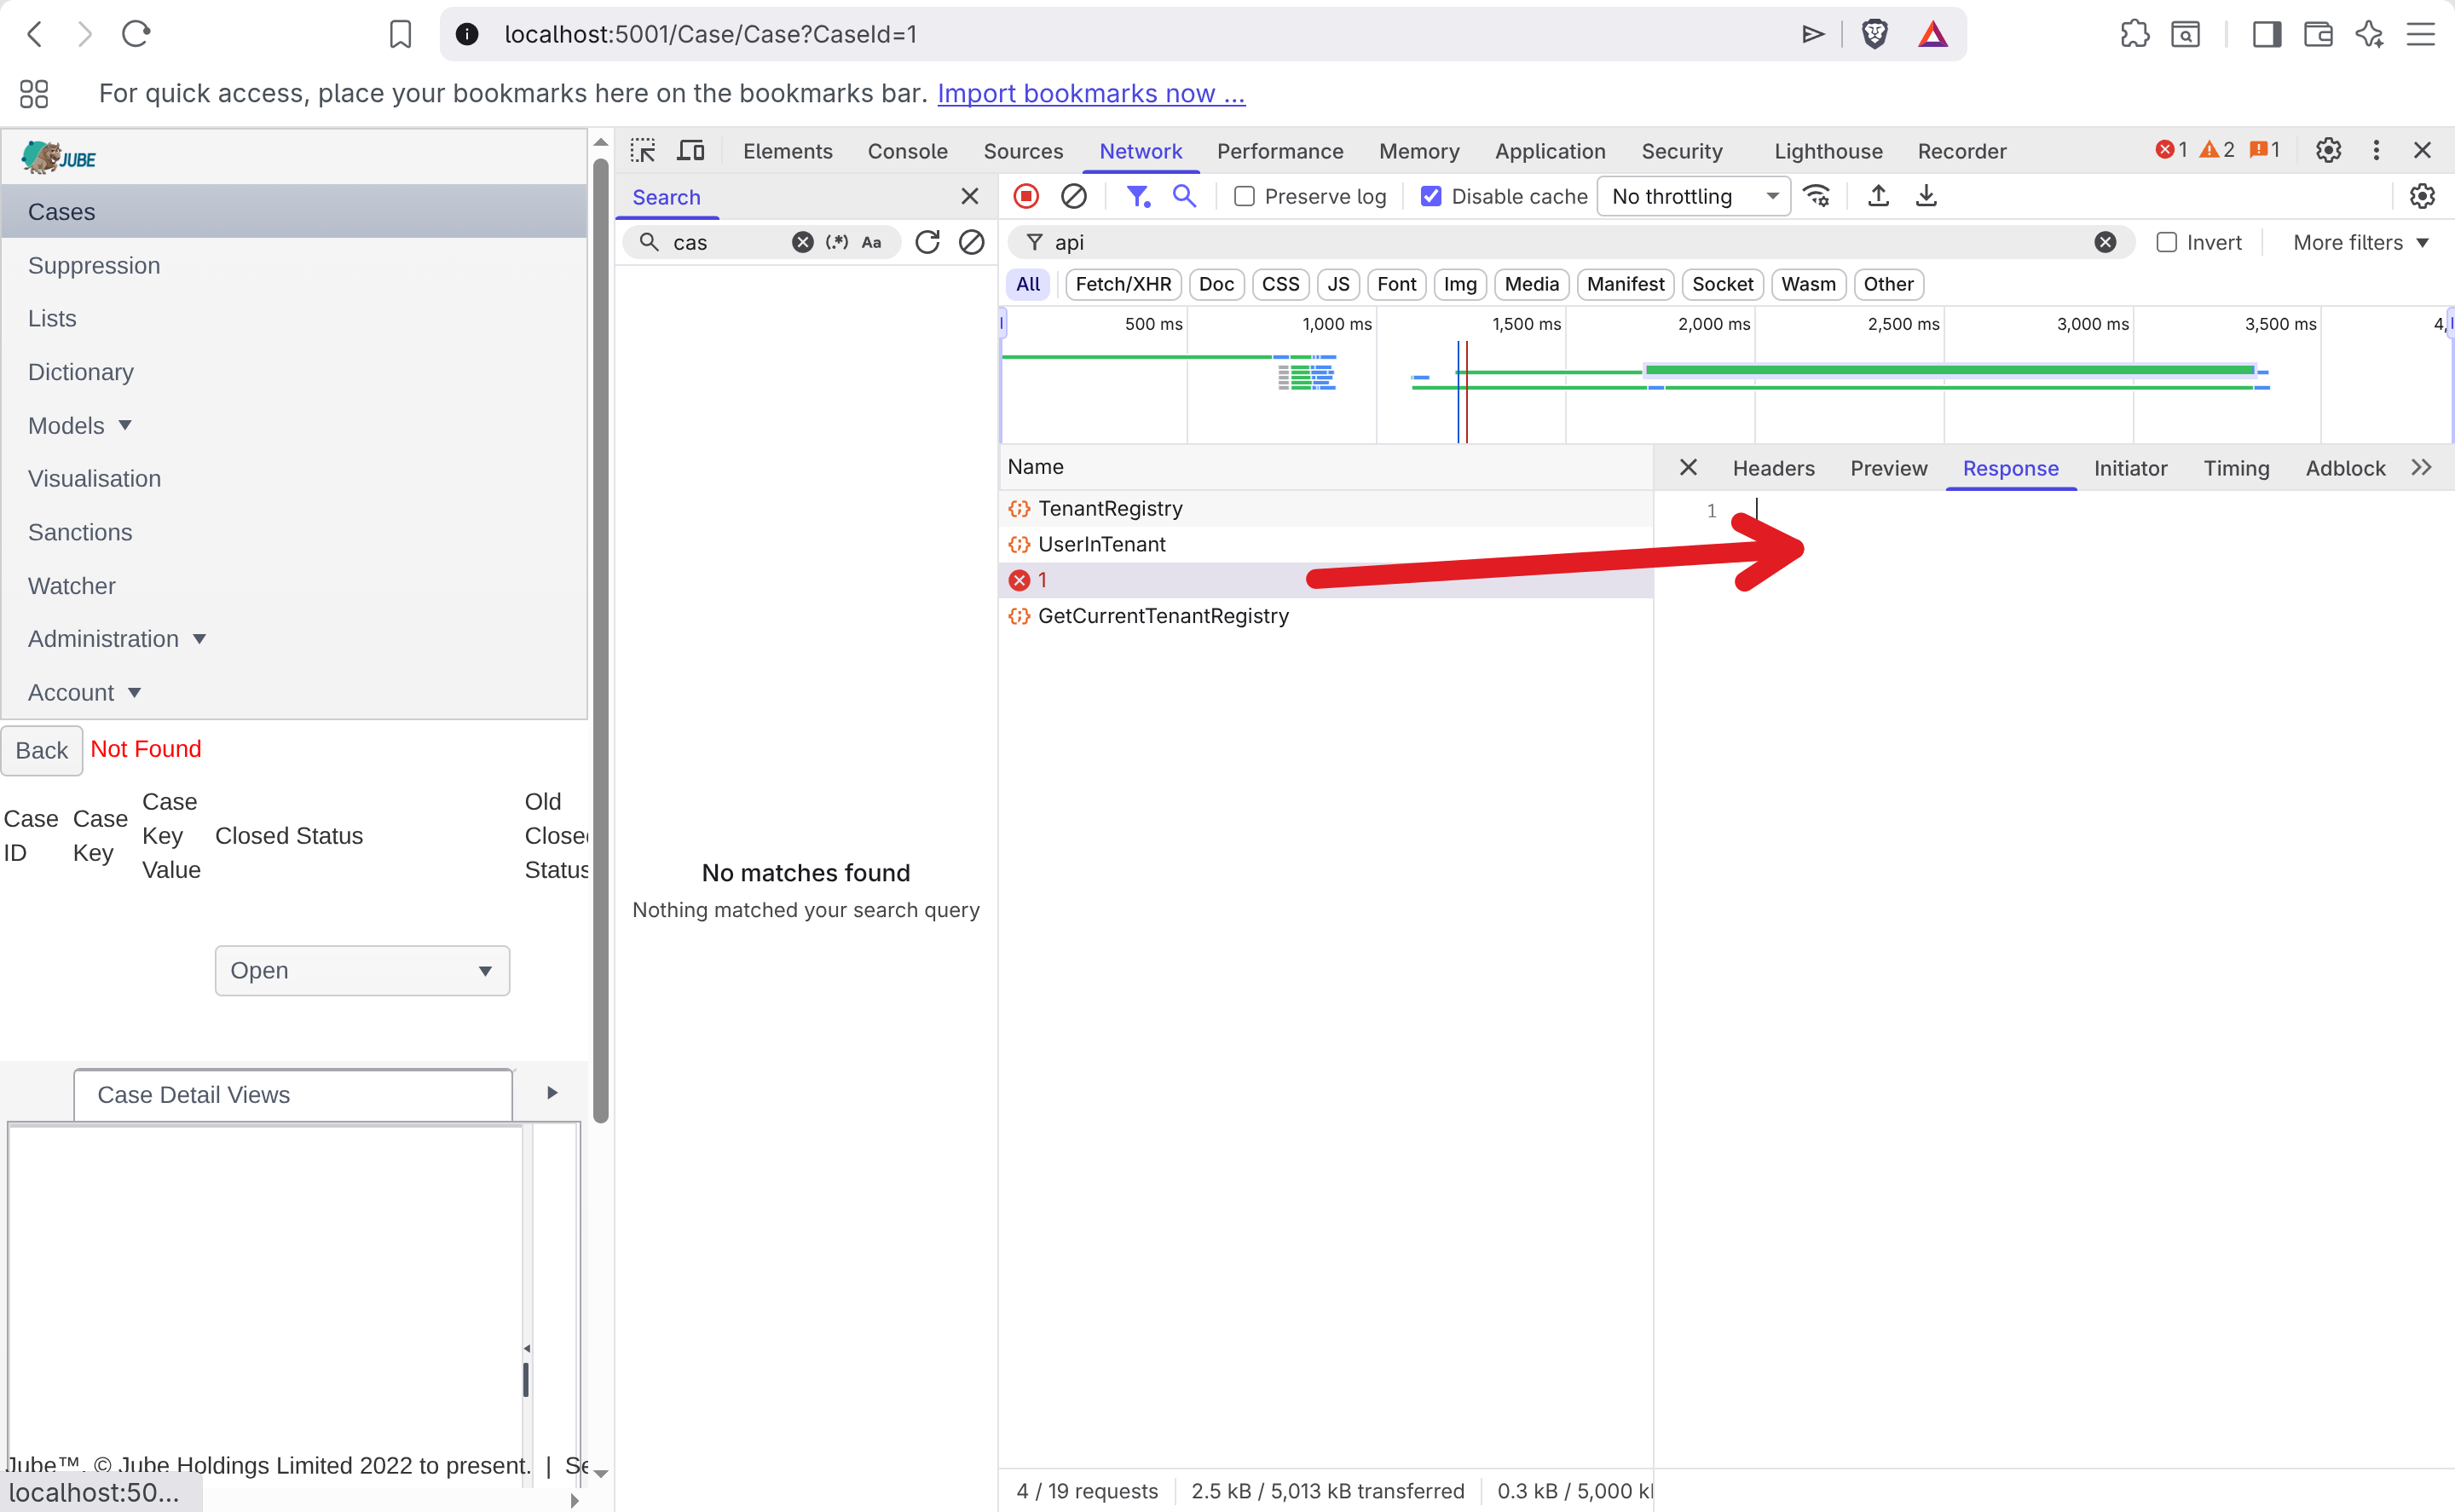This screenshot has height=1512, width=2455.
Task: Switch to Console tab
Action: (907, 151)
